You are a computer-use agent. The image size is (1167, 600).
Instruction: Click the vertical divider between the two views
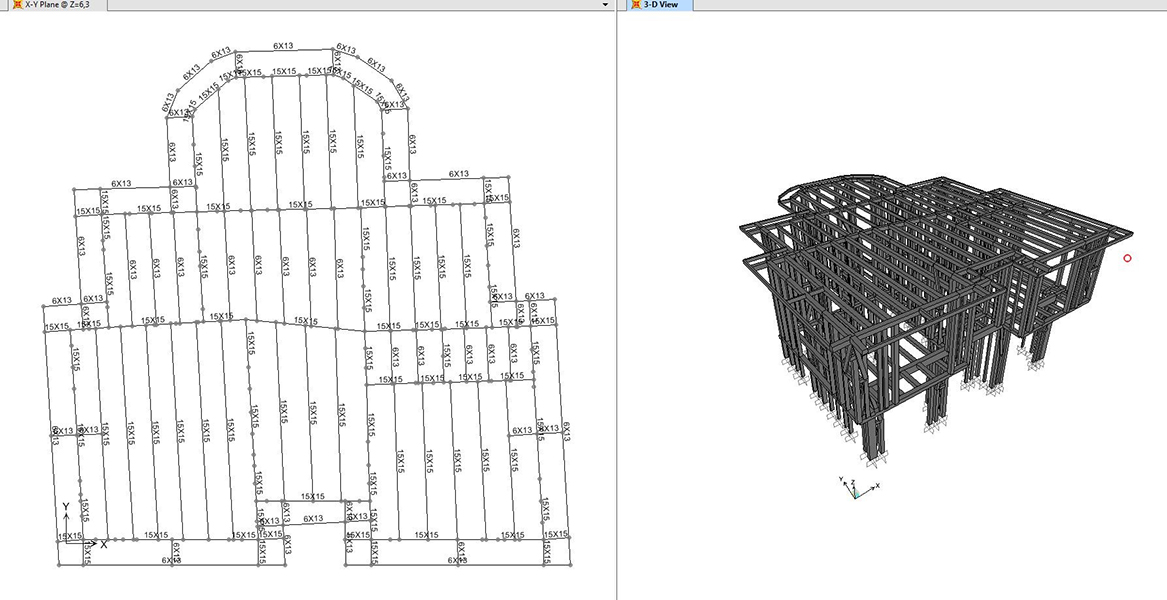click(617, 300)
